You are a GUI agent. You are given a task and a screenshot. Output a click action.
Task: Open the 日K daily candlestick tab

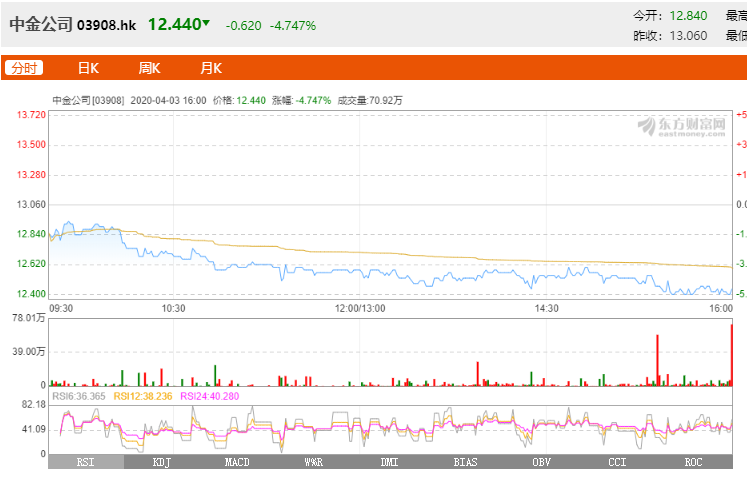(x=88, y=68)
